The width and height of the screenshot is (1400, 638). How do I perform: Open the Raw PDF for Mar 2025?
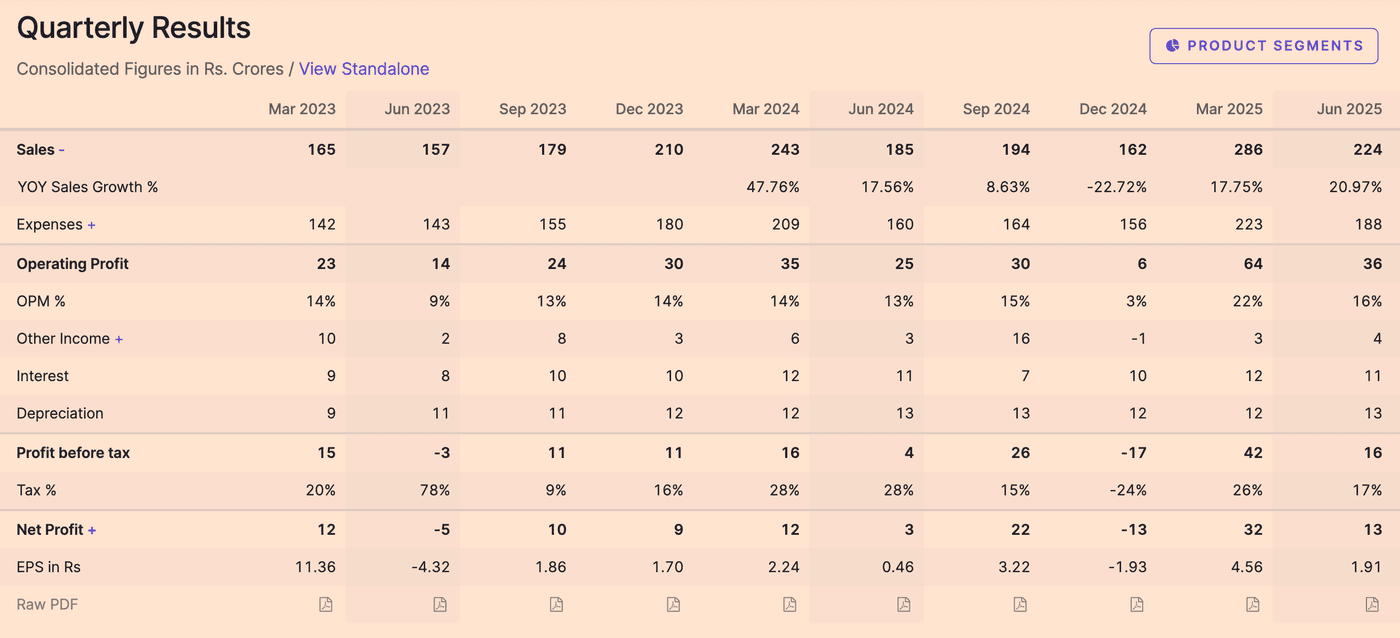pyautogui.click(x=1252, y=604)
